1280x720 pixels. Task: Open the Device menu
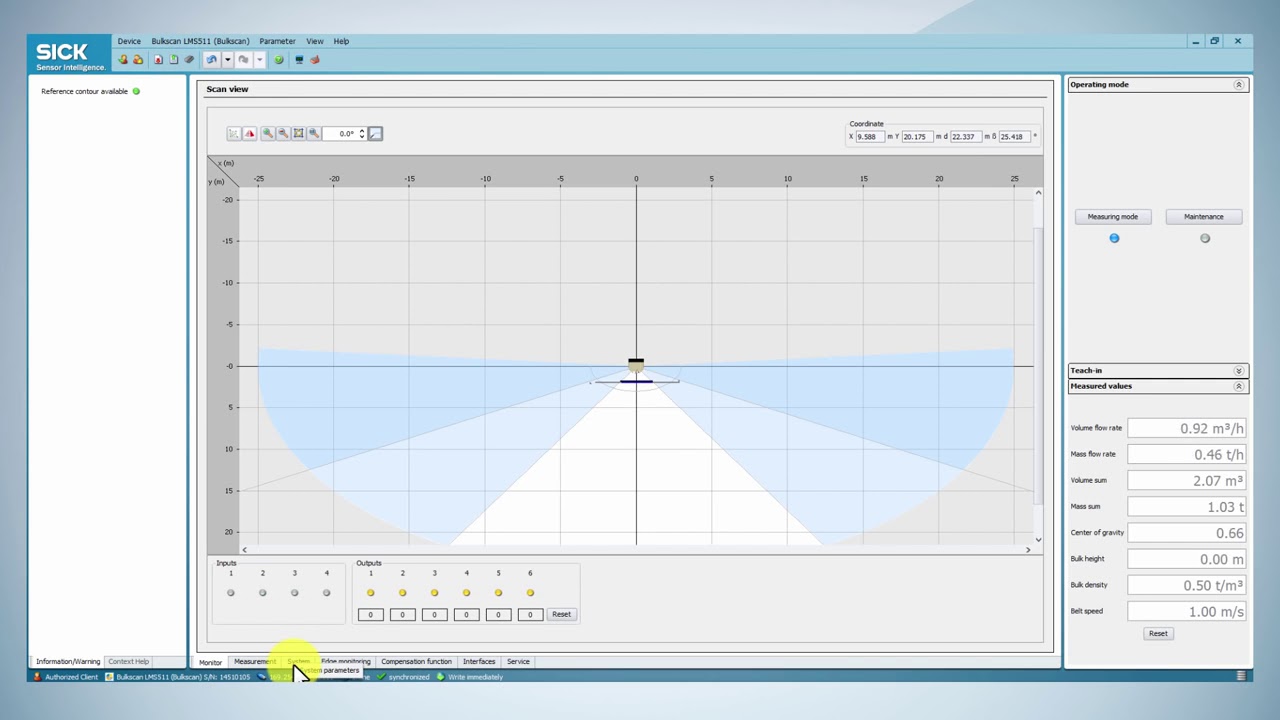point(129,41)
